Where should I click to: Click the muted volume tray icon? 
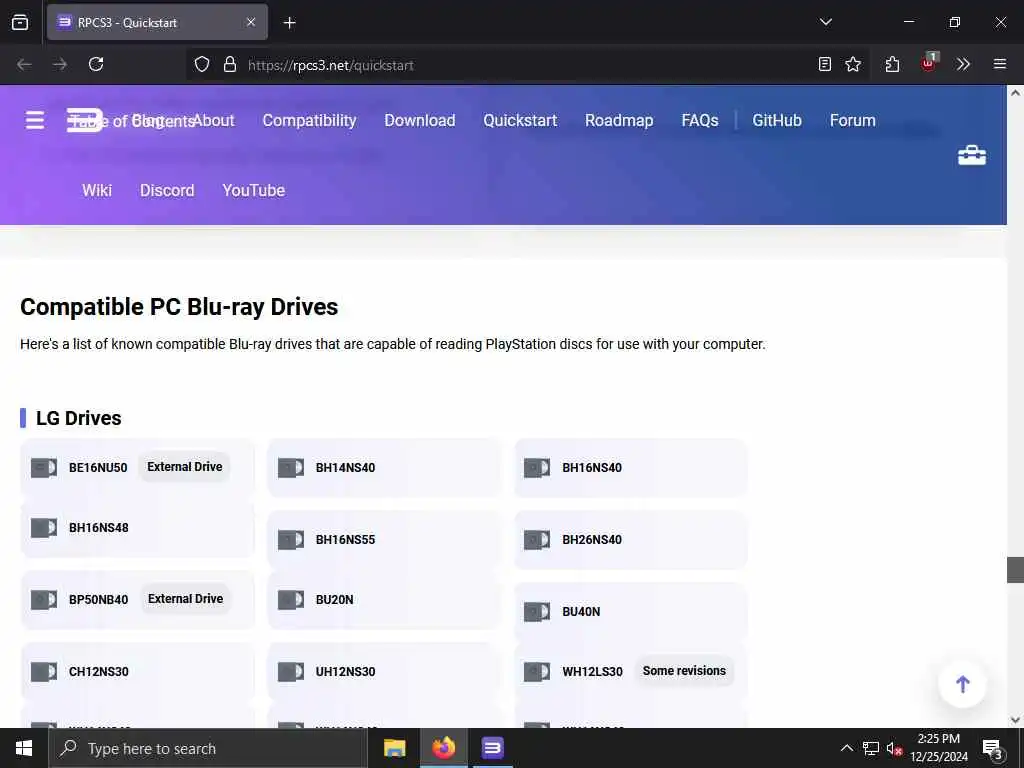pos(893,748)
